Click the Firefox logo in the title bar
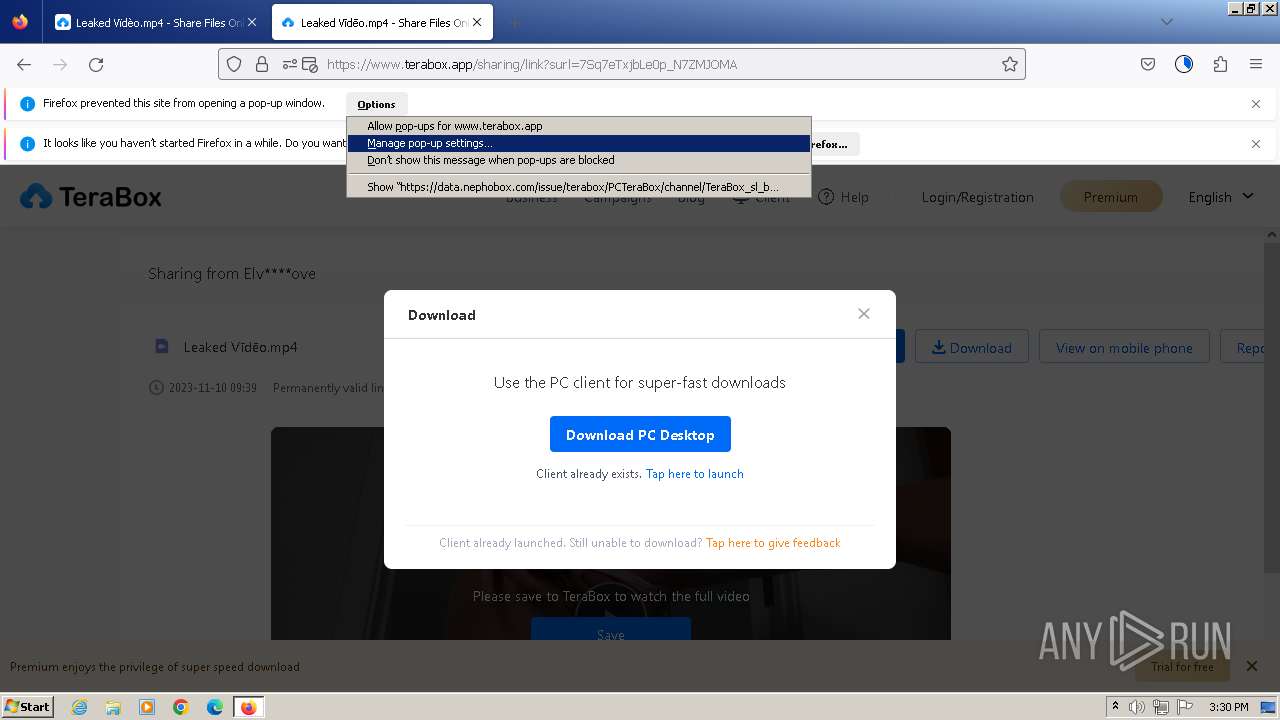The height and width of the screenshot is (720, 1280). pyautogui.click(x=20, y=22)
